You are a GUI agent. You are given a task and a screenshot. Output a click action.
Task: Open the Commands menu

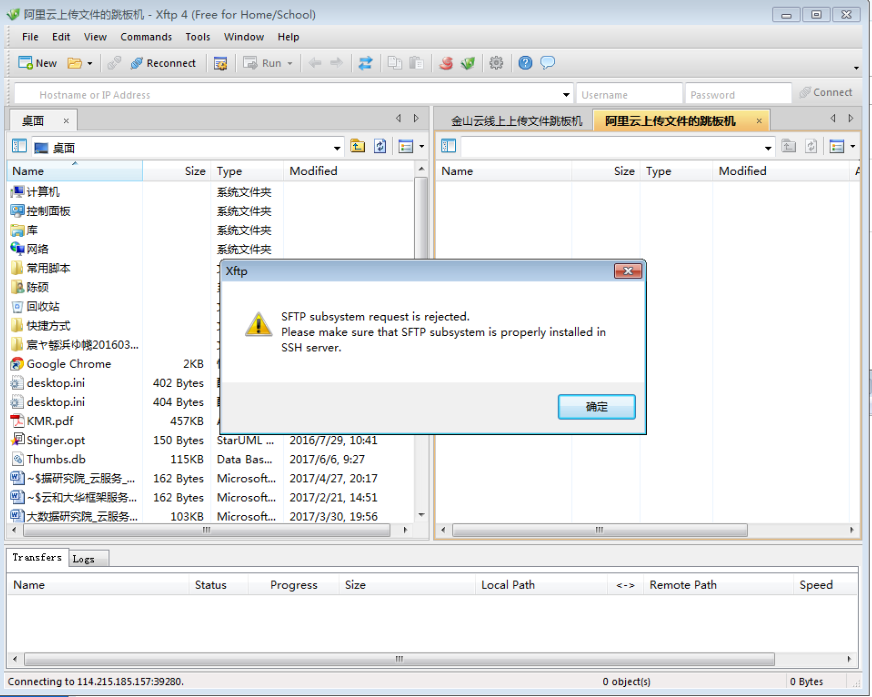click(x=146, y=37)
